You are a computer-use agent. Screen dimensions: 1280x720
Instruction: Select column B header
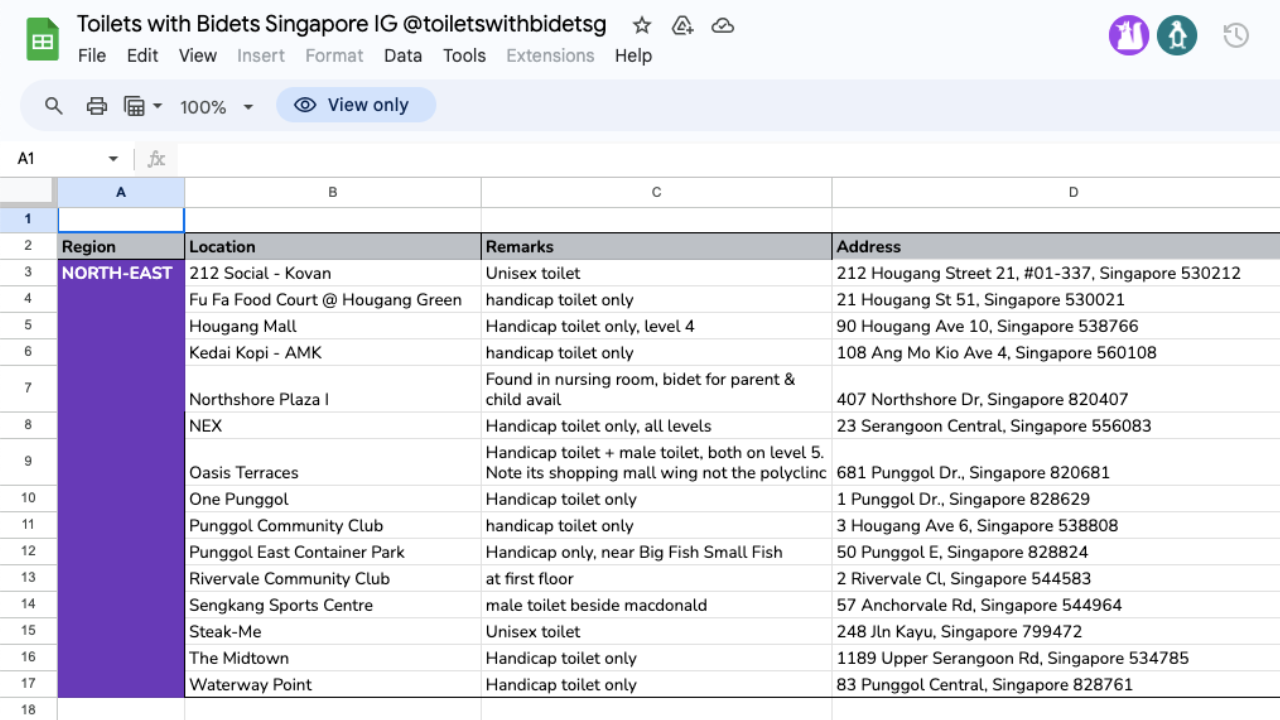coord(333,192)
